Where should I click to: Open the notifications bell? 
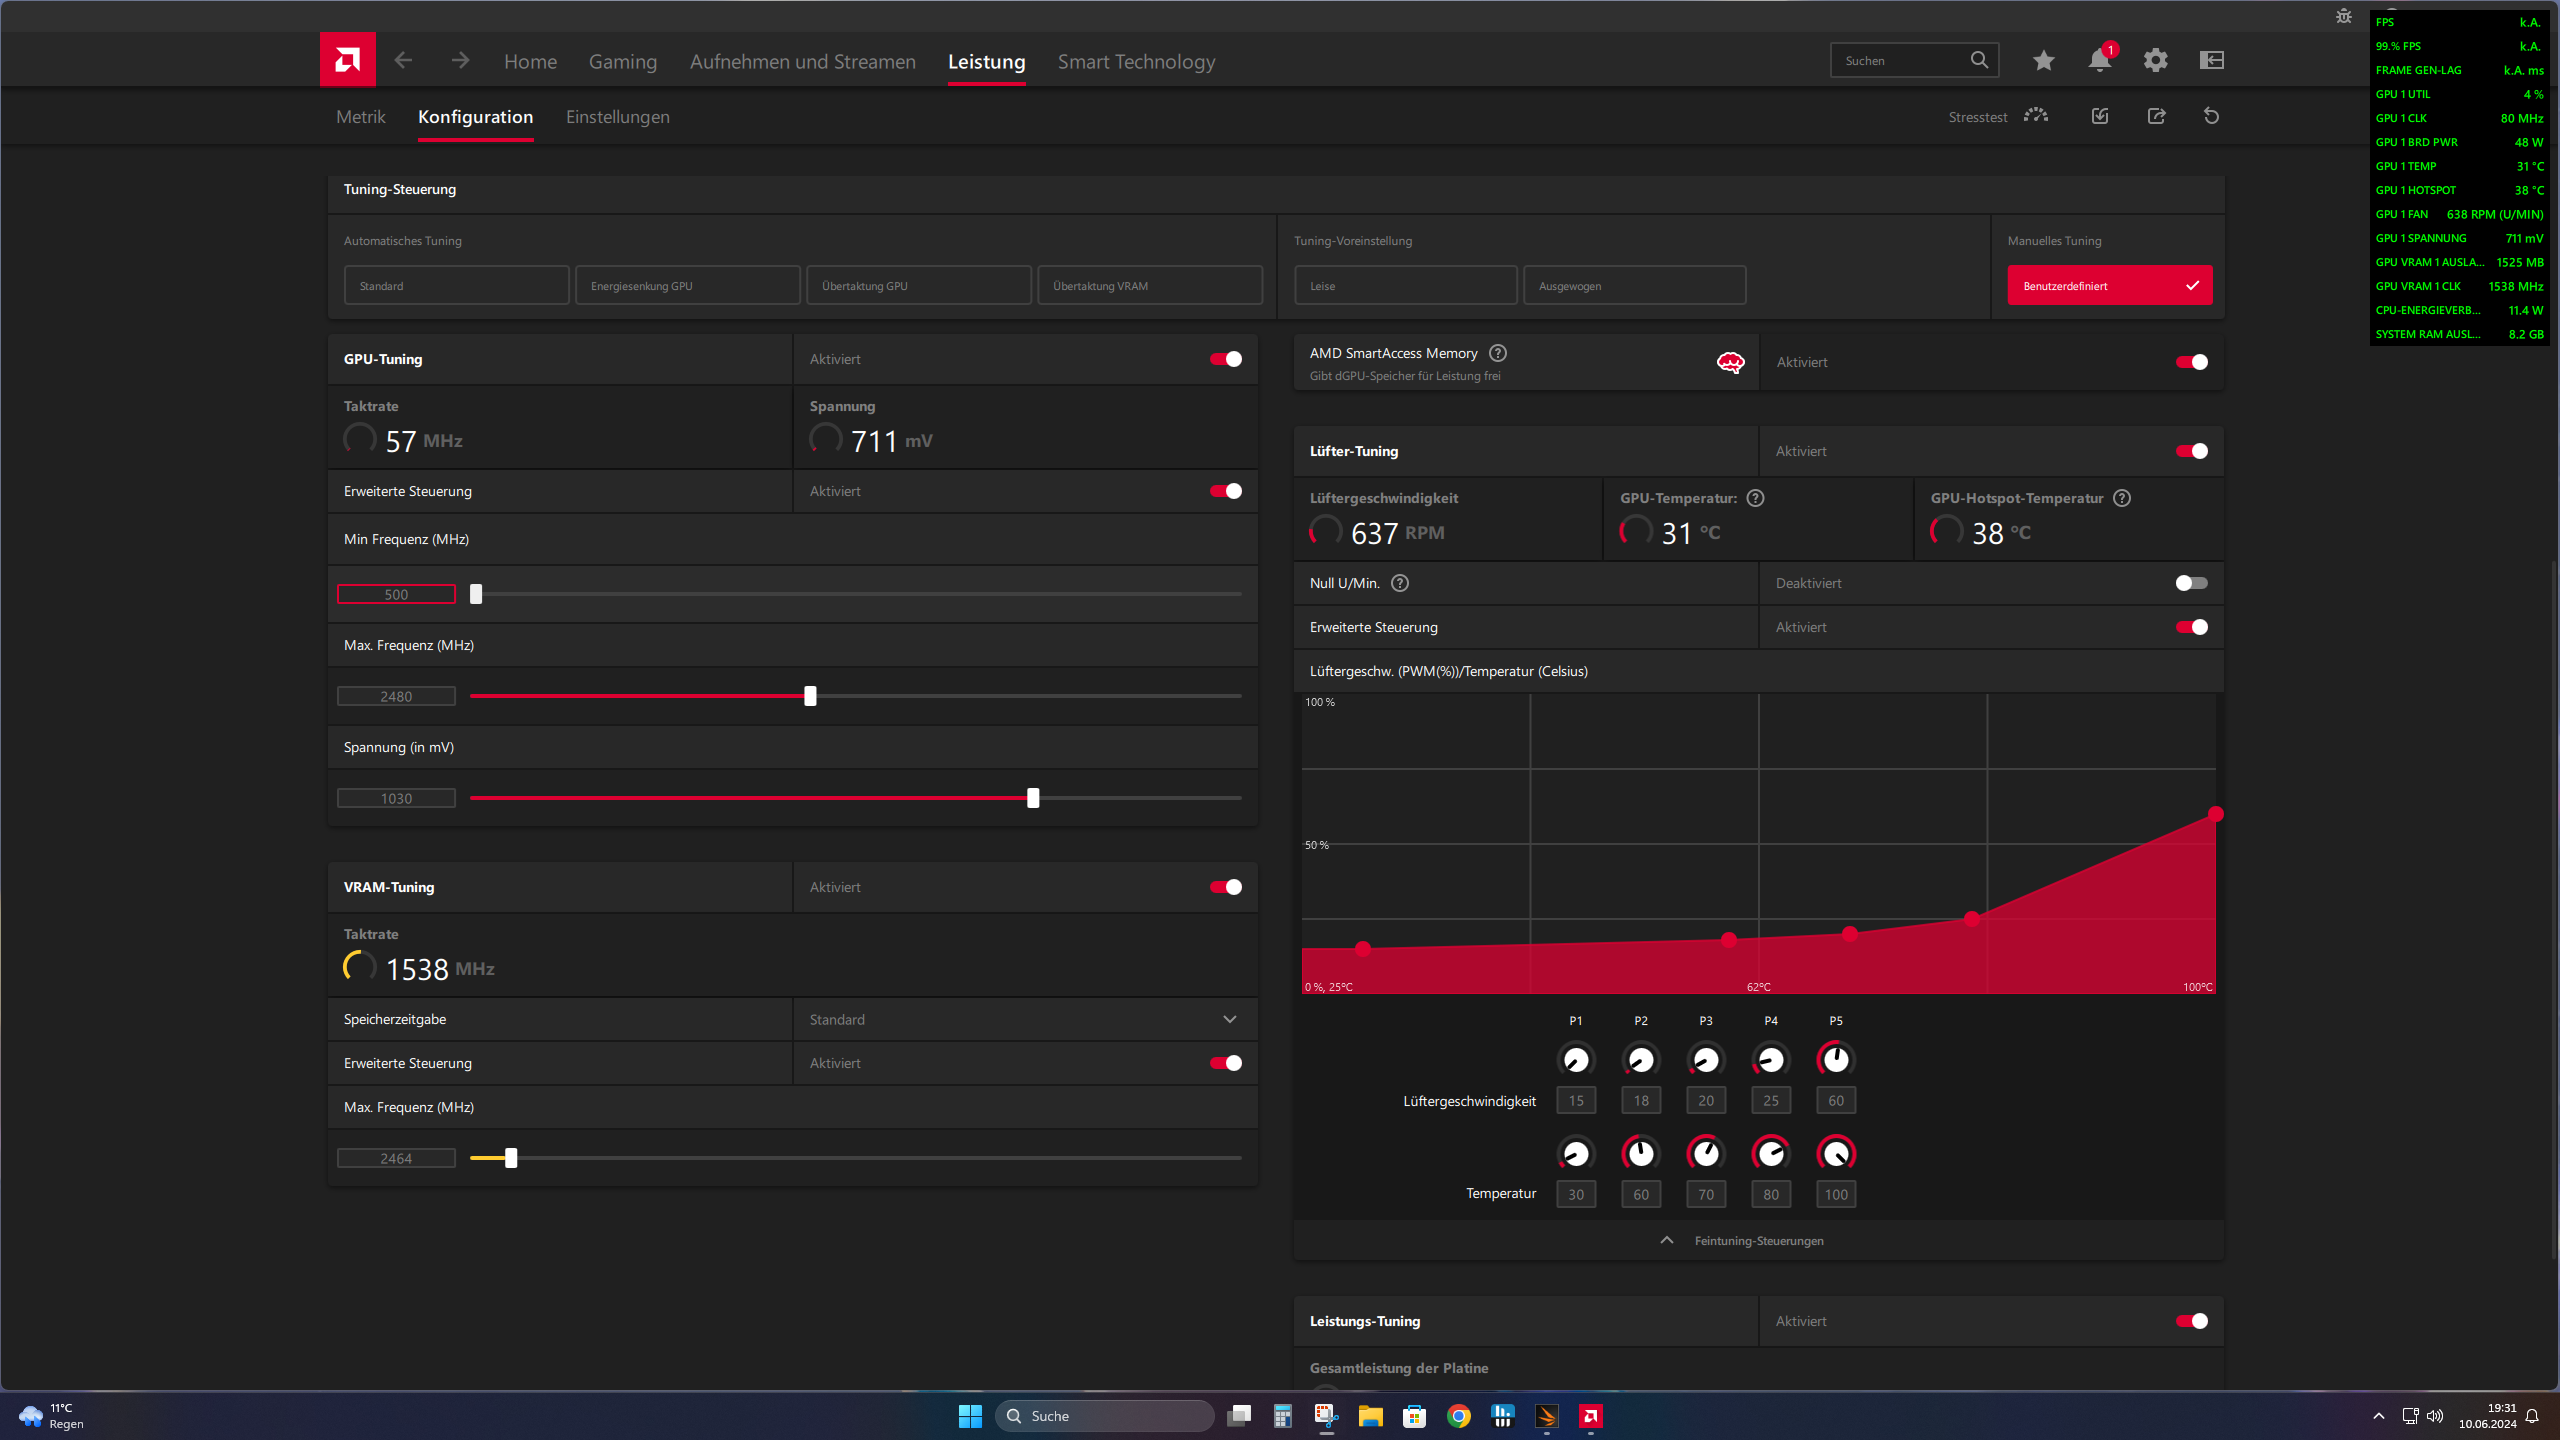pyautogui.click(x=2099, y=61)
